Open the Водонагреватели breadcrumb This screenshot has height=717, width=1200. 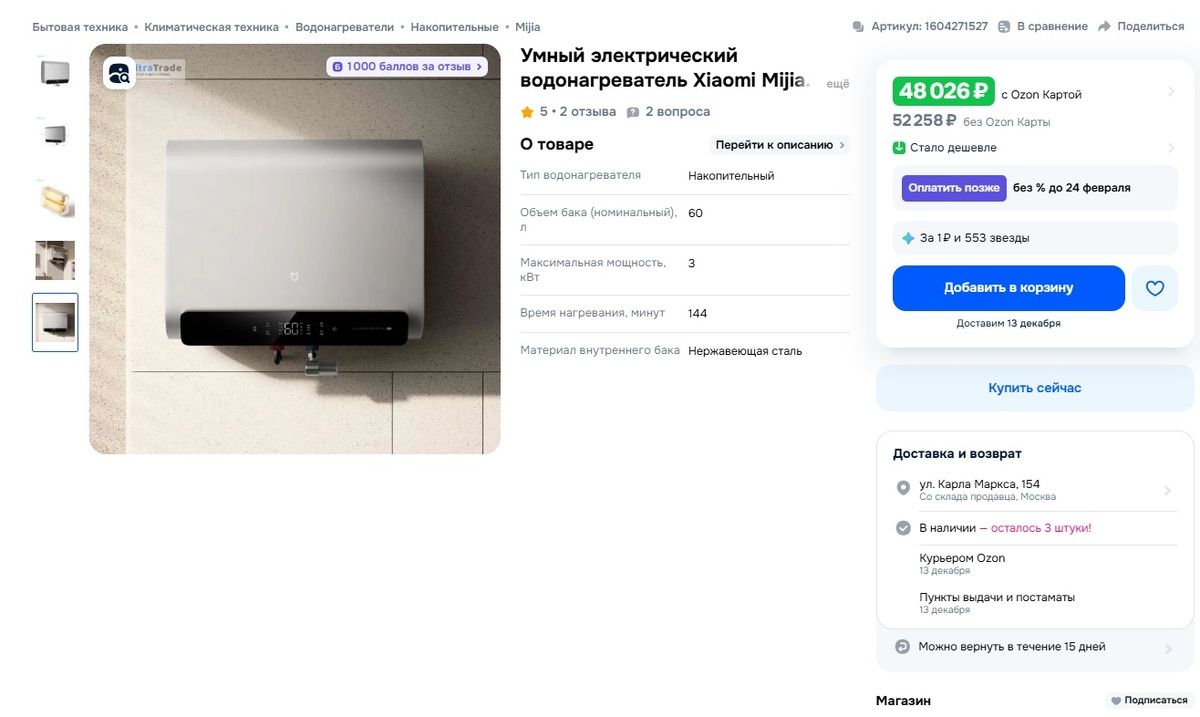point(345,27)
